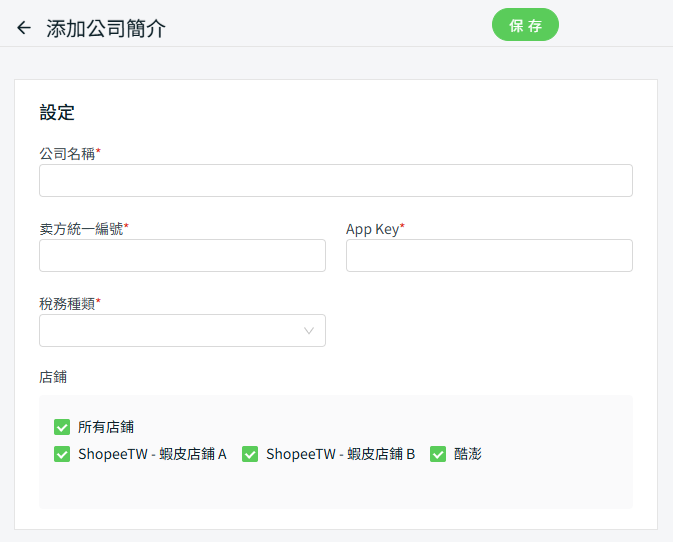Click the green 保存 button
Viewport: 673px width, 542px height.
[x=525, y=25]
